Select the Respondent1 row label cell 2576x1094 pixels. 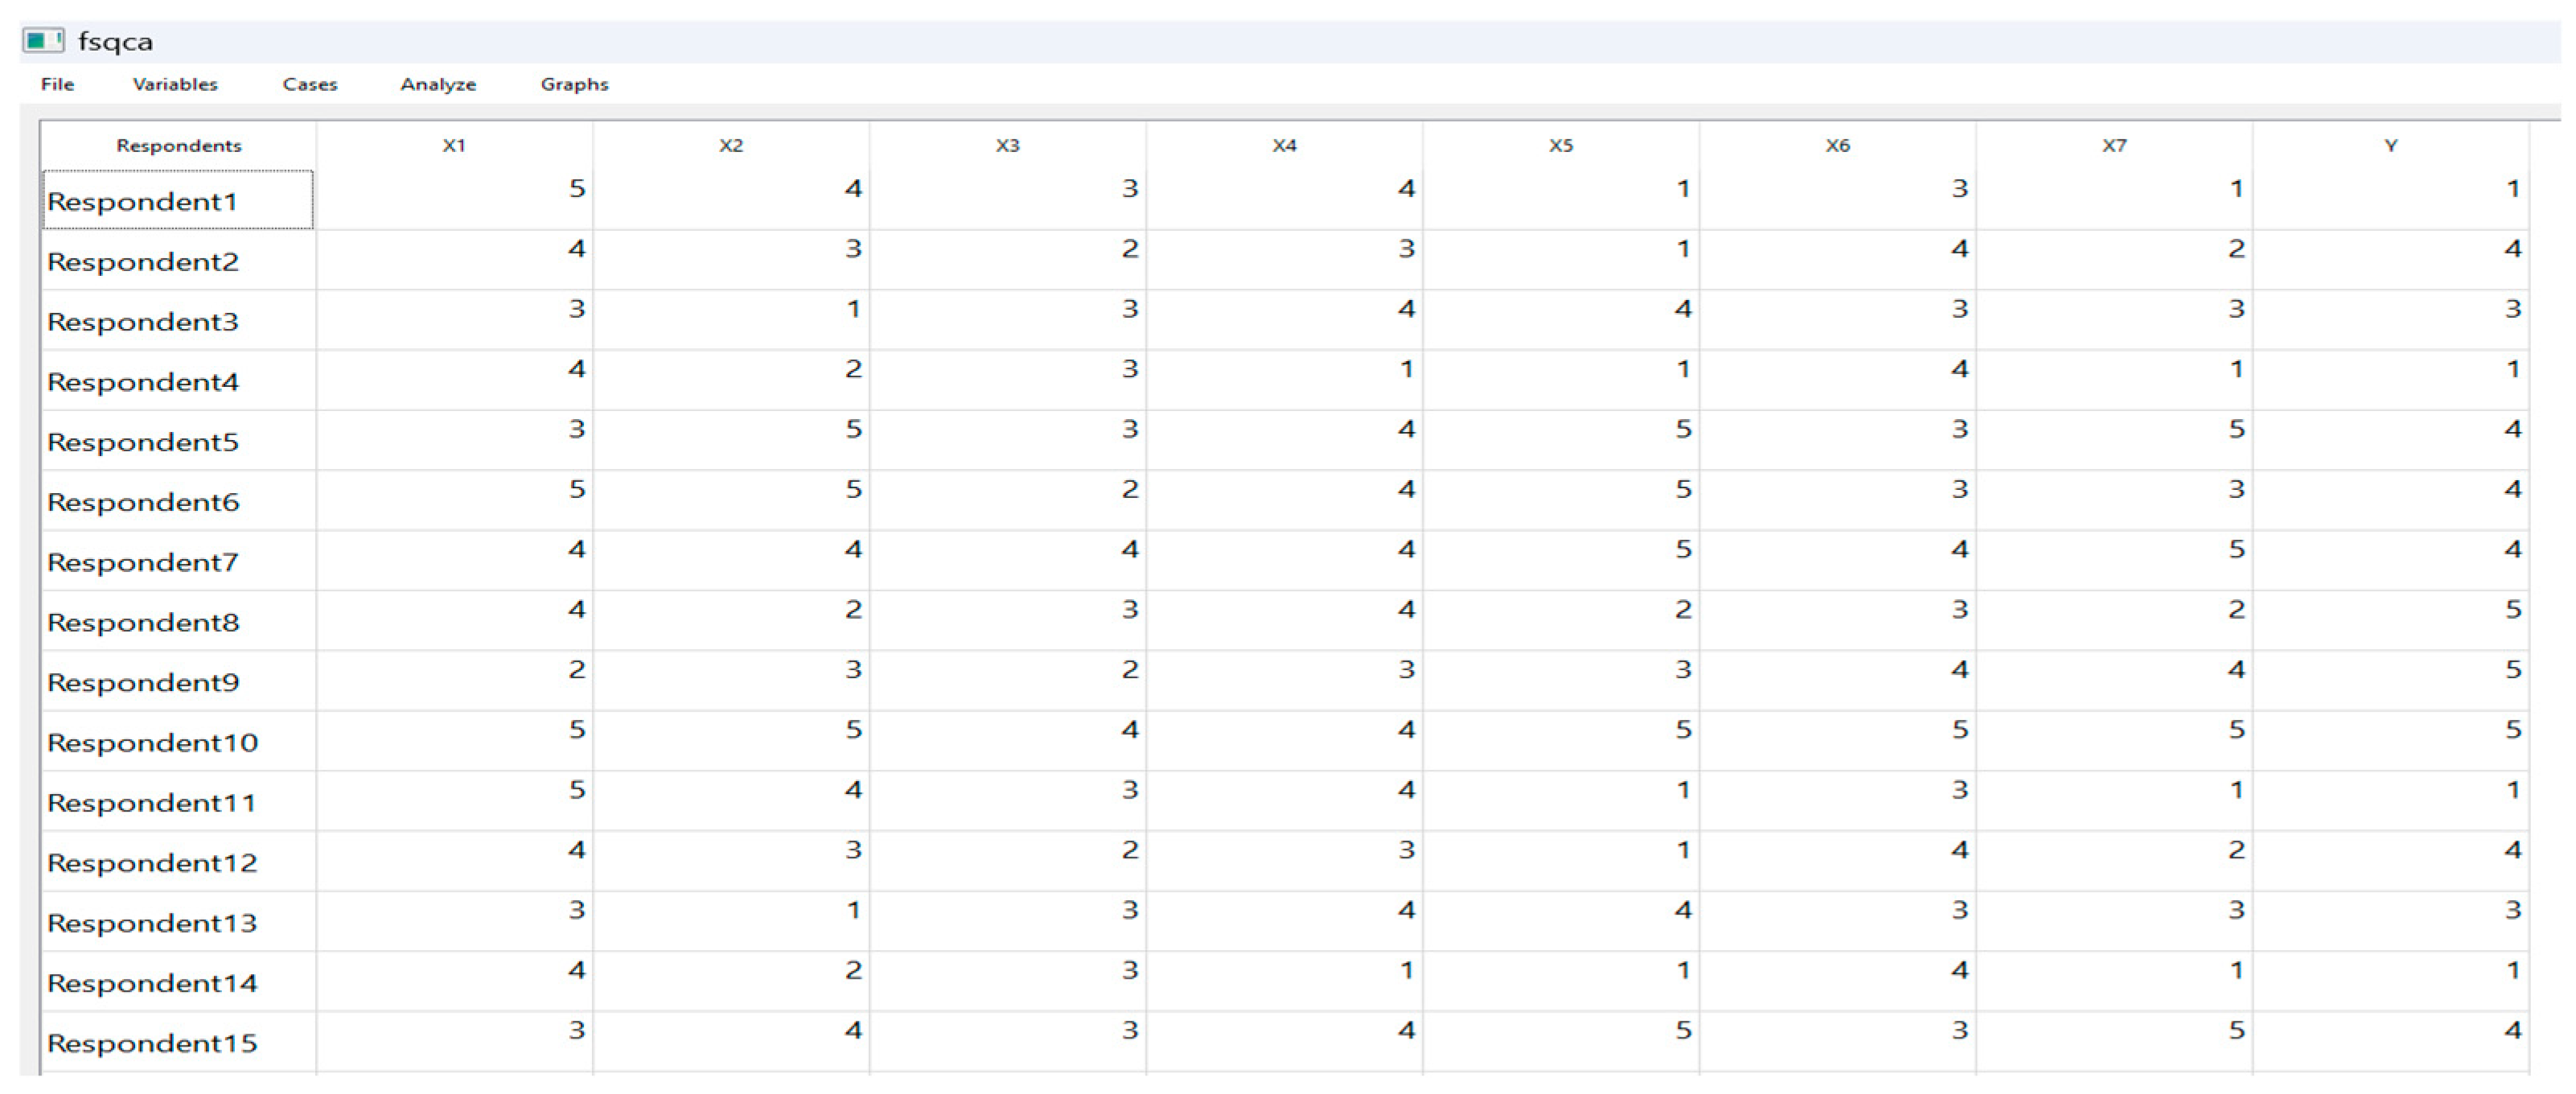point(178,201)
